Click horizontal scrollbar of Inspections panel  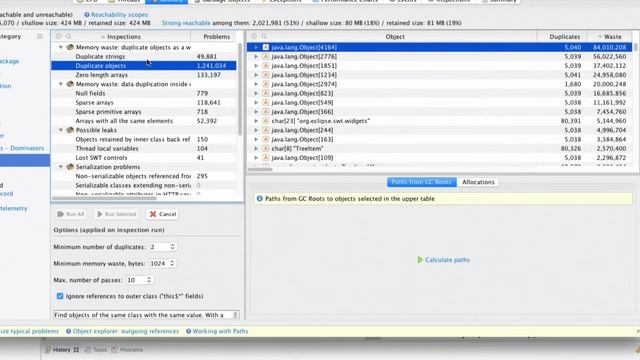[104, 198]
